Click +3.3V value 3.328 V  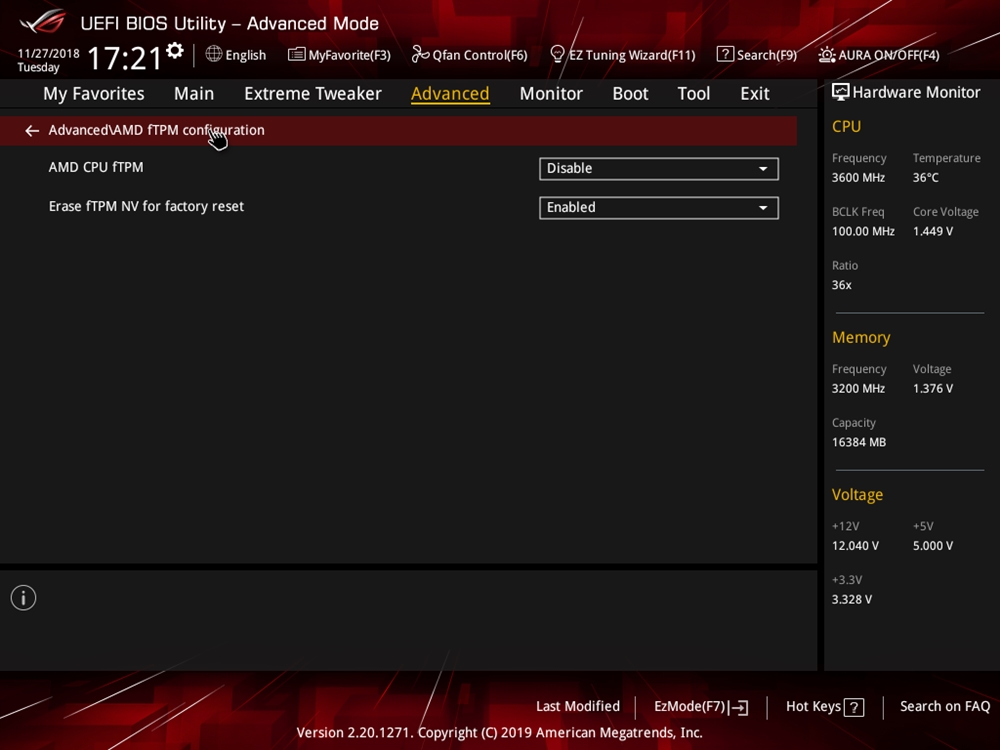[851, 599]
